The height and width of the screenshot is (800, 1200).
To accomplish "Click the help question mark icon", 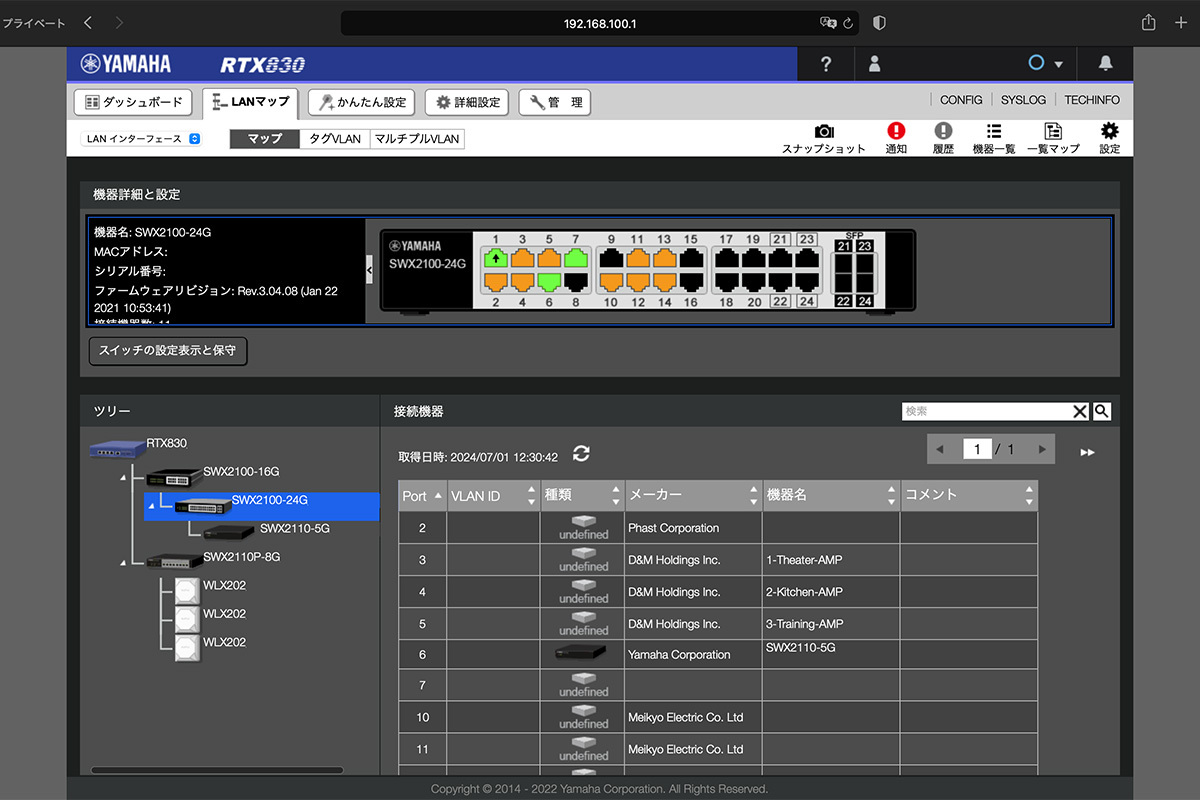I will click(826, 64).
